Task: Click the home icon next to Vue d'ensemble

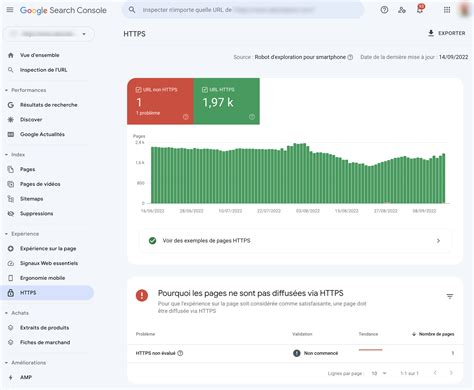Action: click(11, 55)
